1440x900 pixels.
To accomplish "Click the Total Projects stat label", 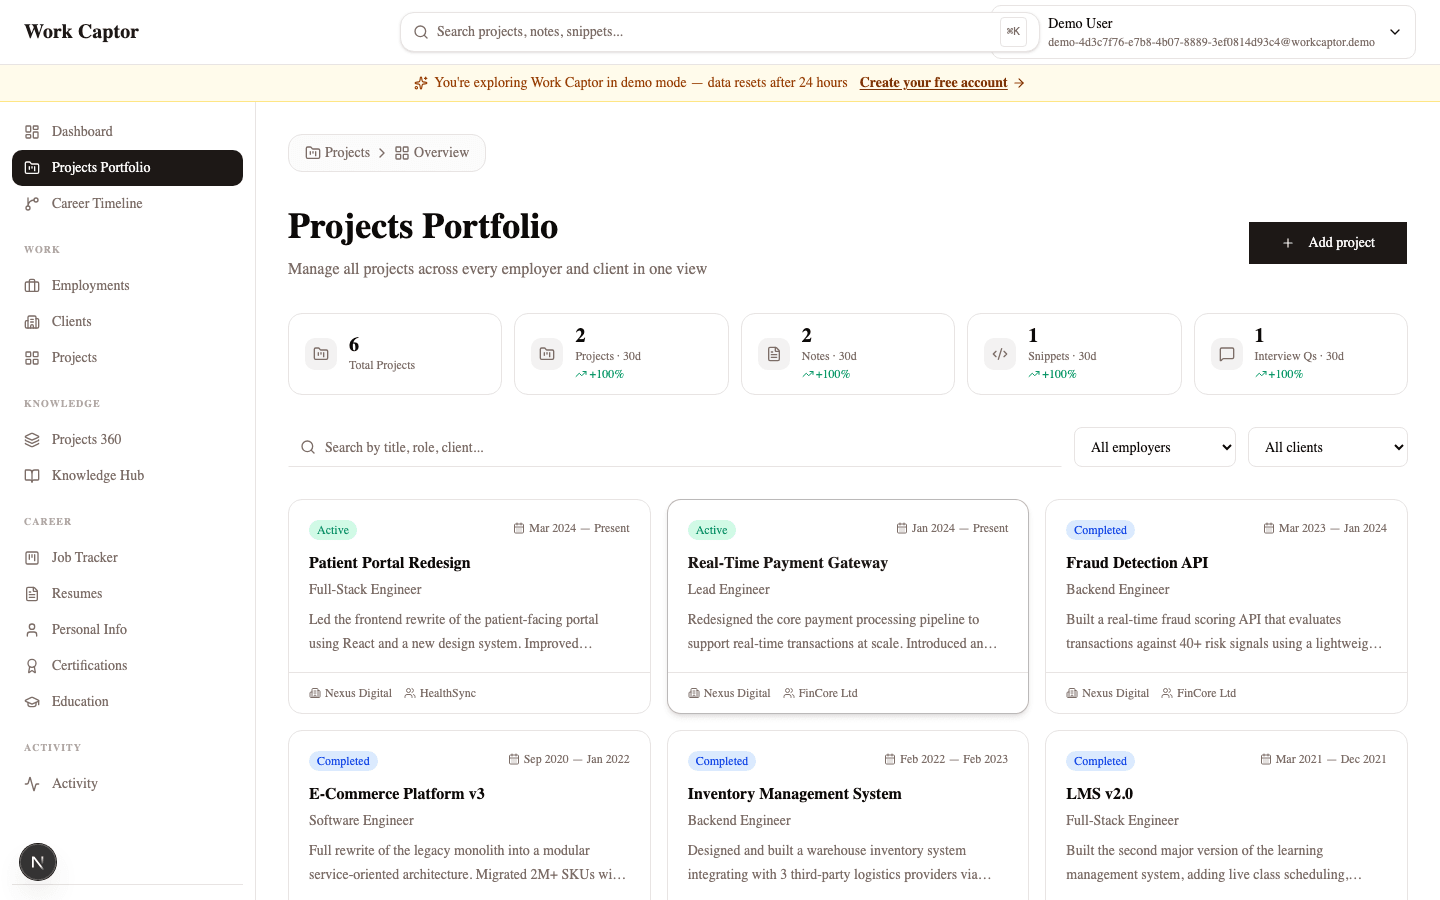I will 382,365.
